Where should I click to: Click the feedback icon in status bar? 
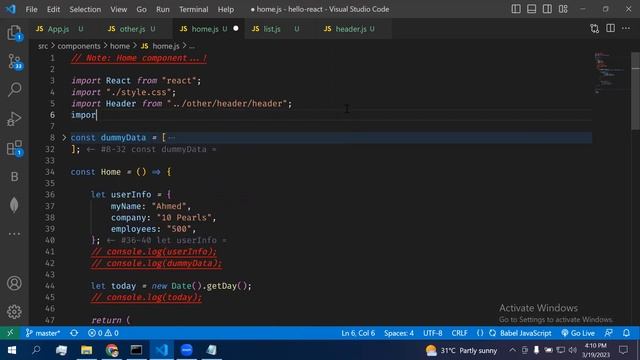pyautogui.click(x=609, y=333)
